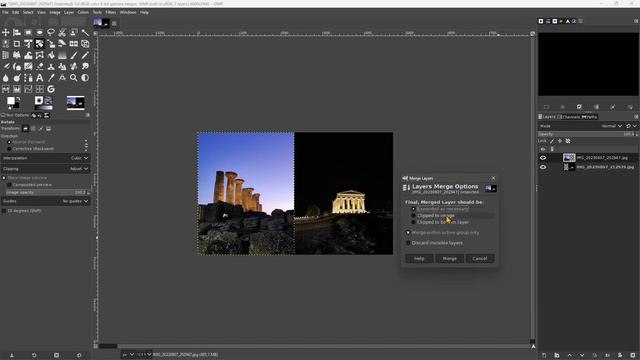Swap foreground and background colors
The image size is (640, 360).
(x=18, y=99)
